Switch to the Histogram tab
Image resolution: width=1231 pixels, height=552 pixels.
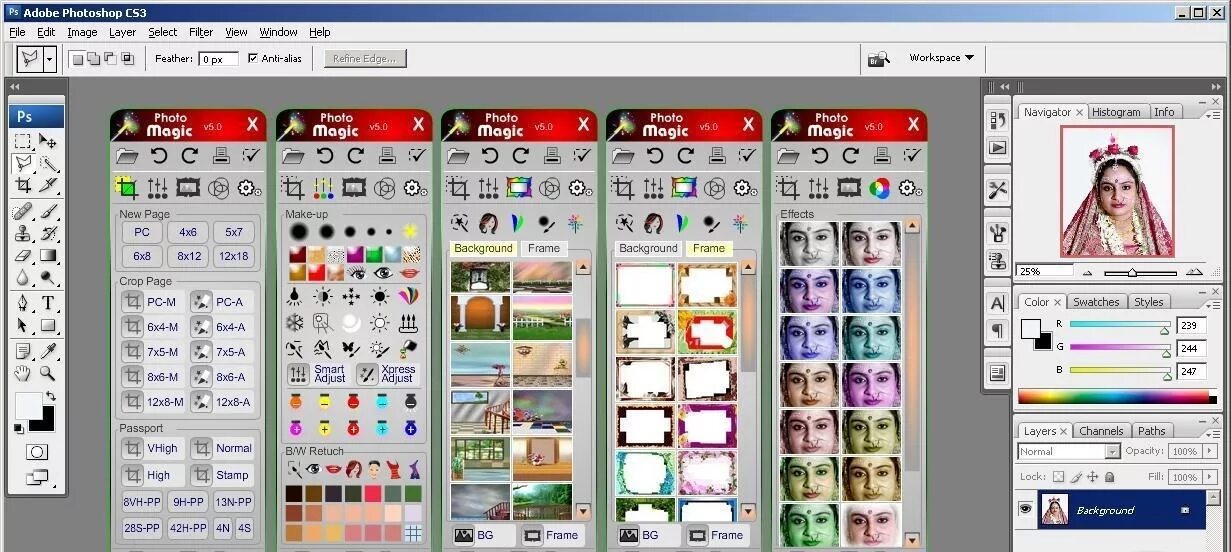(x=1118, y=112)
